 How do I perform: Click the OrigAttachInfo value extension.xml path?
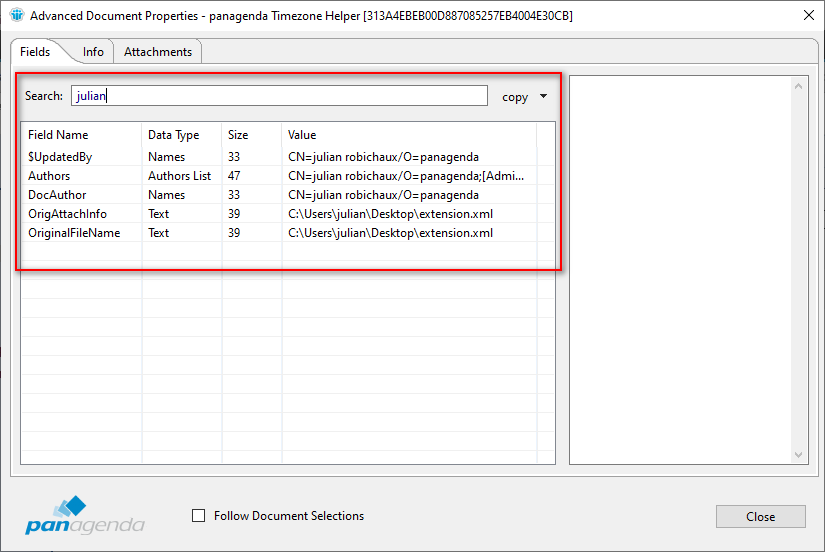pyautogui.click(x=390, y=214)
